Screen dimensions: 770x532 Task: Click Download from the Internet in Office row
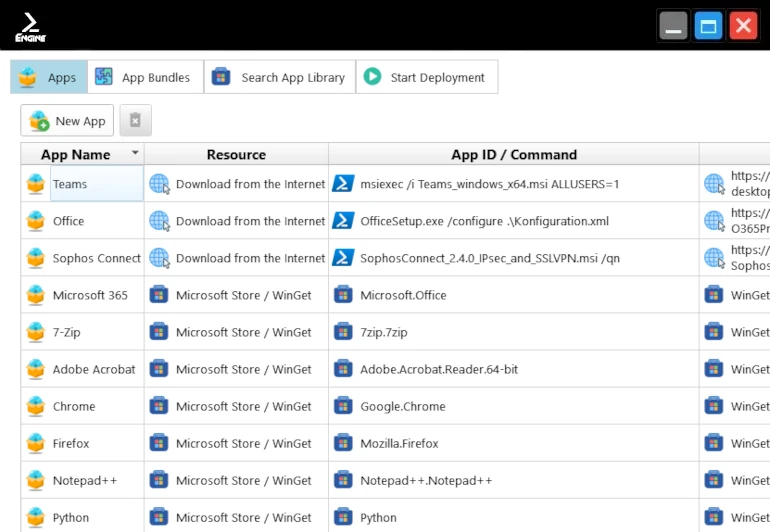[x=250, y=221]
